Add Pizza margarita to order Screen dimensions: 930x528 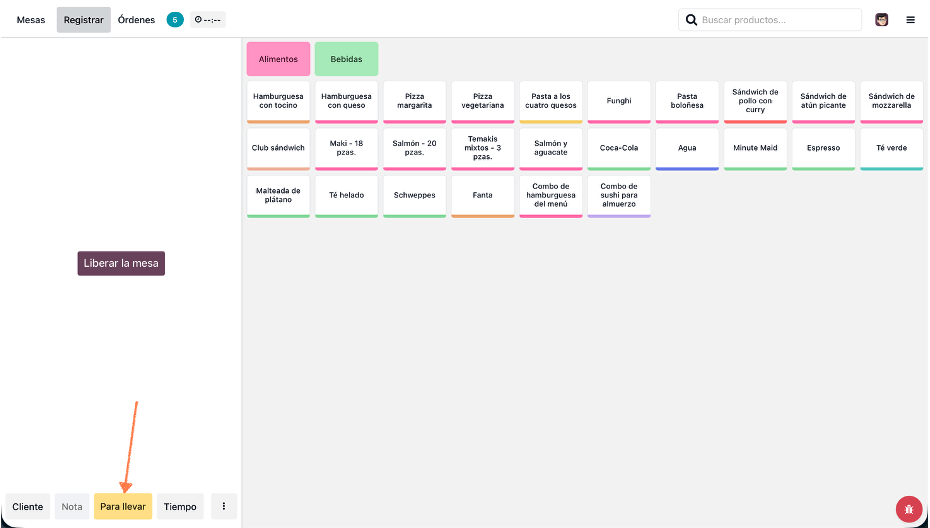point(415,102)
